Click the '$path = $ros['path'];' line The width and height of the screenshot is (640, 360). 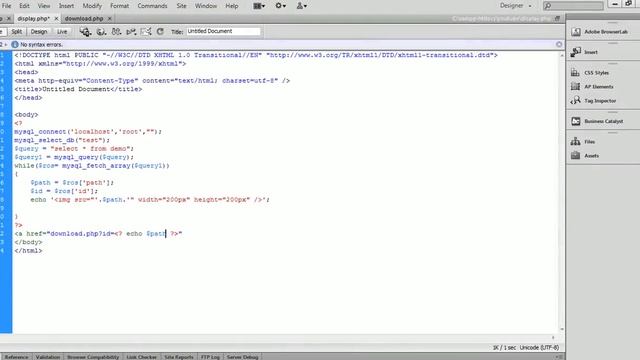[x=72, y=182]
